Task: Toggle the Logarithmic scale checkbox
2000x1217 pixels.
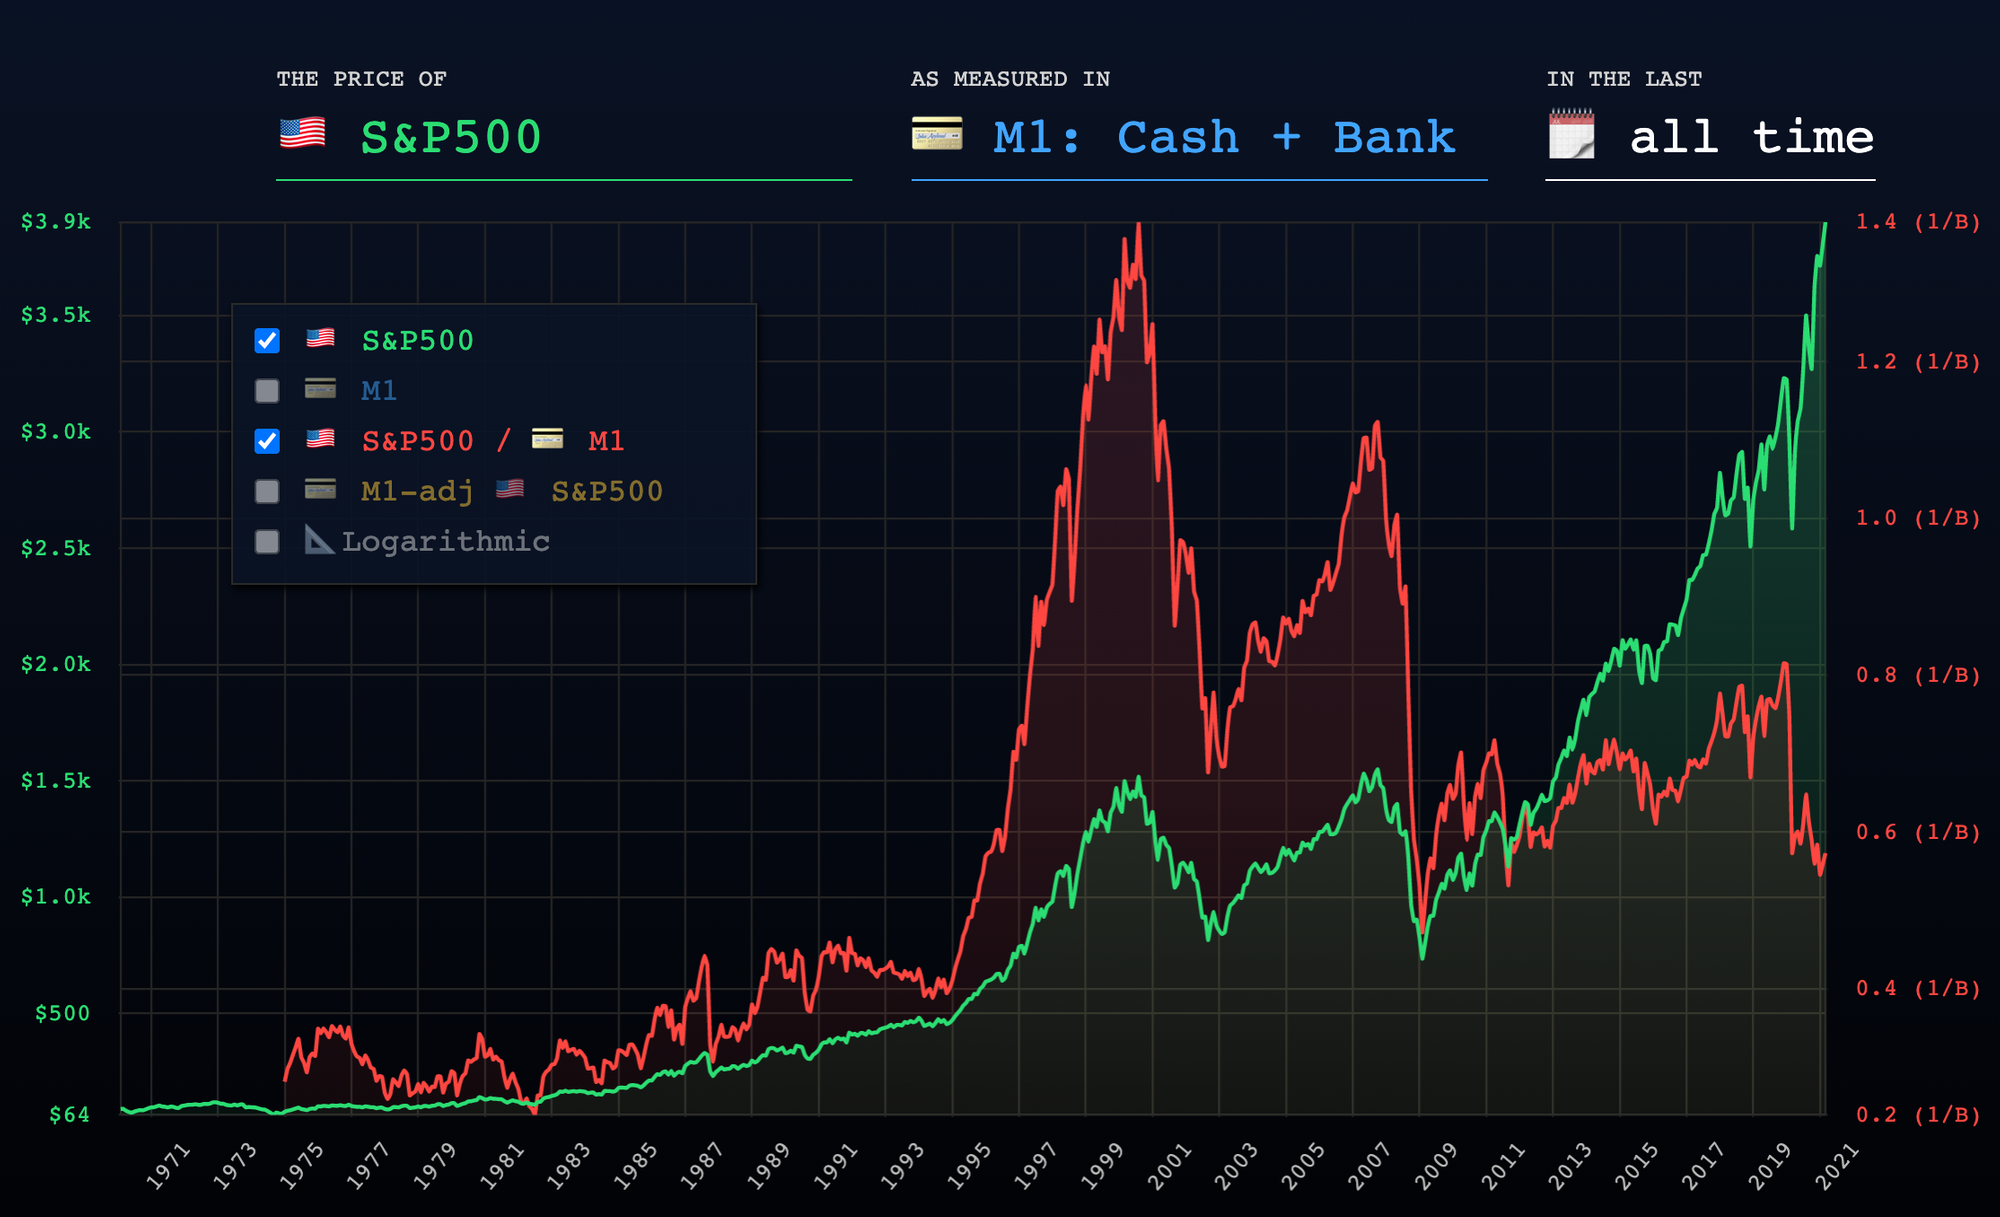Action: tap(267, 542)
